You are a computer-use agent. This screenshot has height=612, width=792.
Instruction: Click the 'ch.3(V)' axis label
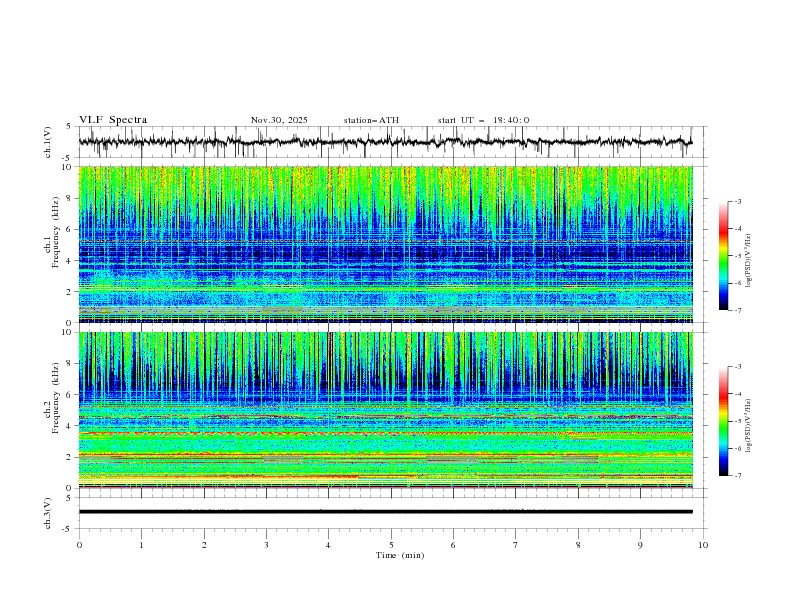coord(48,513)
